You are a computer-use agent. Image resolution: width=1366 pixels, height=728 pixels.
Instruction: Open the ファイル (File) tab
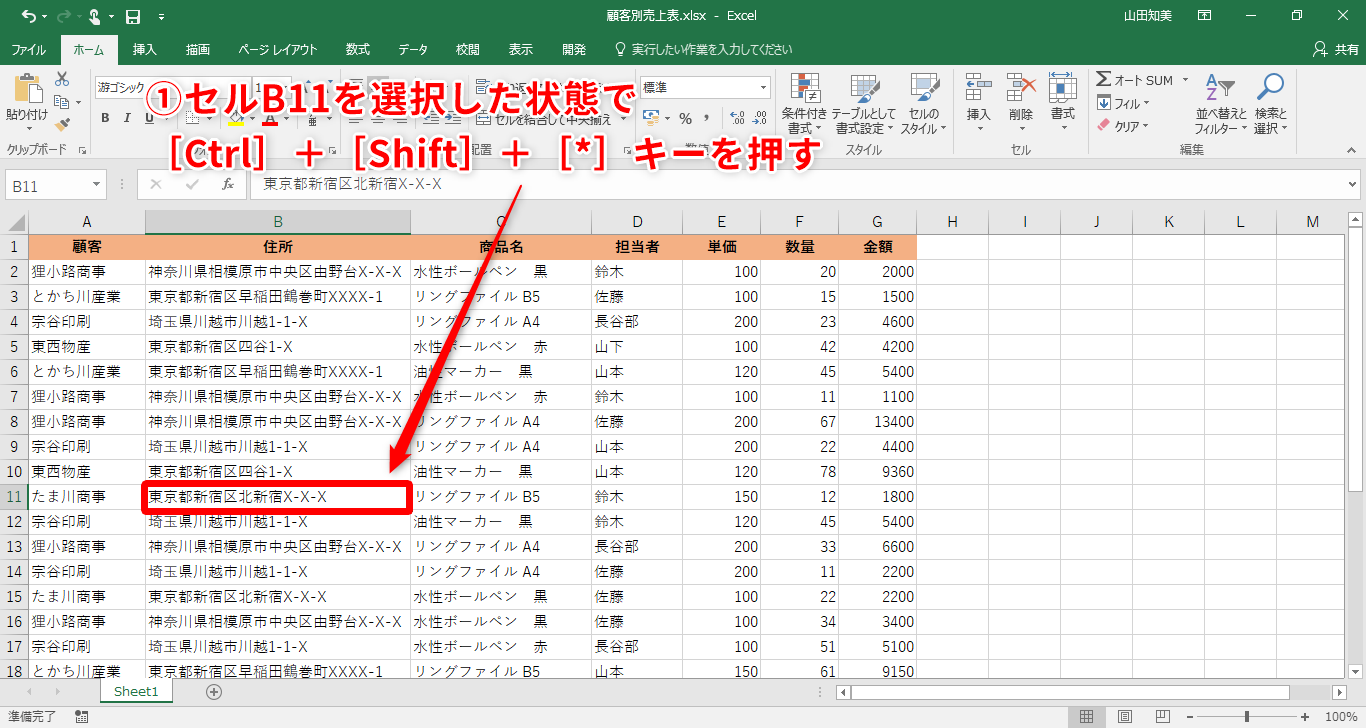(x=29, y=49)
